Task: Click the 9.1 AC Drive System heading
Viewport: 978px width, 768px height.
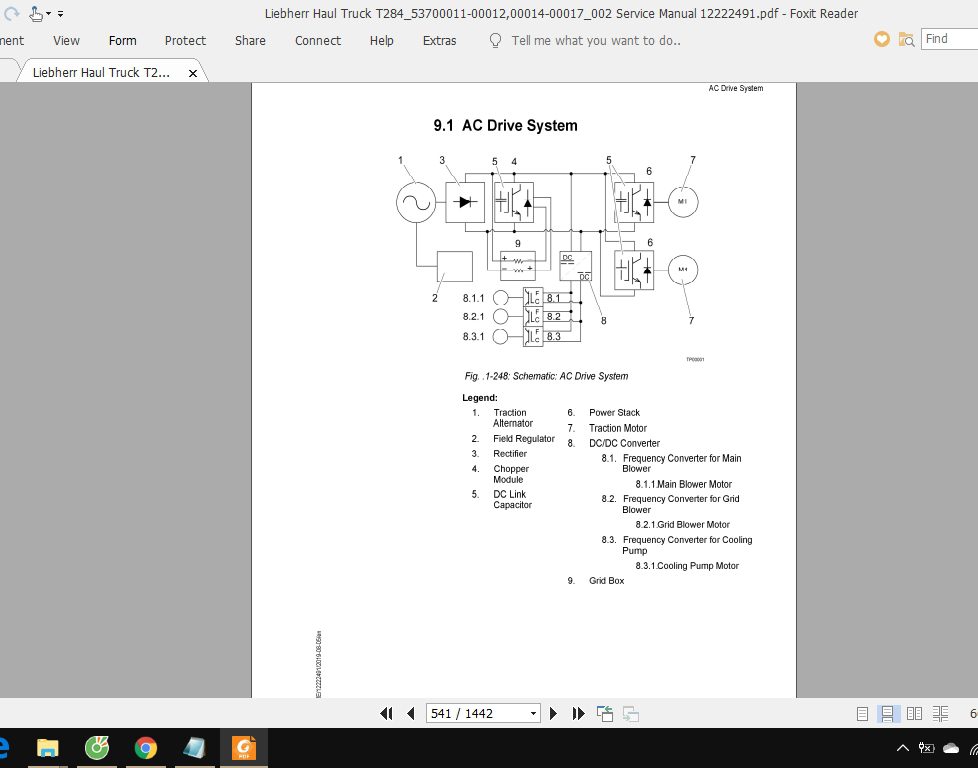Action: pyautogui.click(x=505, y=125)
